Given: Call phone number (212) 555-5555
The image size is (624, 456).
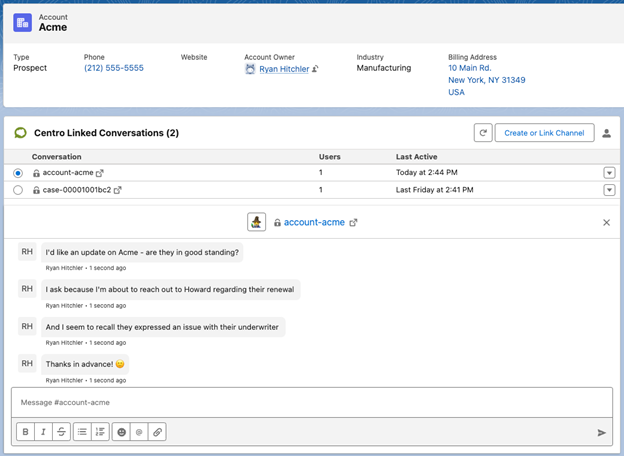Looking at the screenshot, I should tap(114, 68).
